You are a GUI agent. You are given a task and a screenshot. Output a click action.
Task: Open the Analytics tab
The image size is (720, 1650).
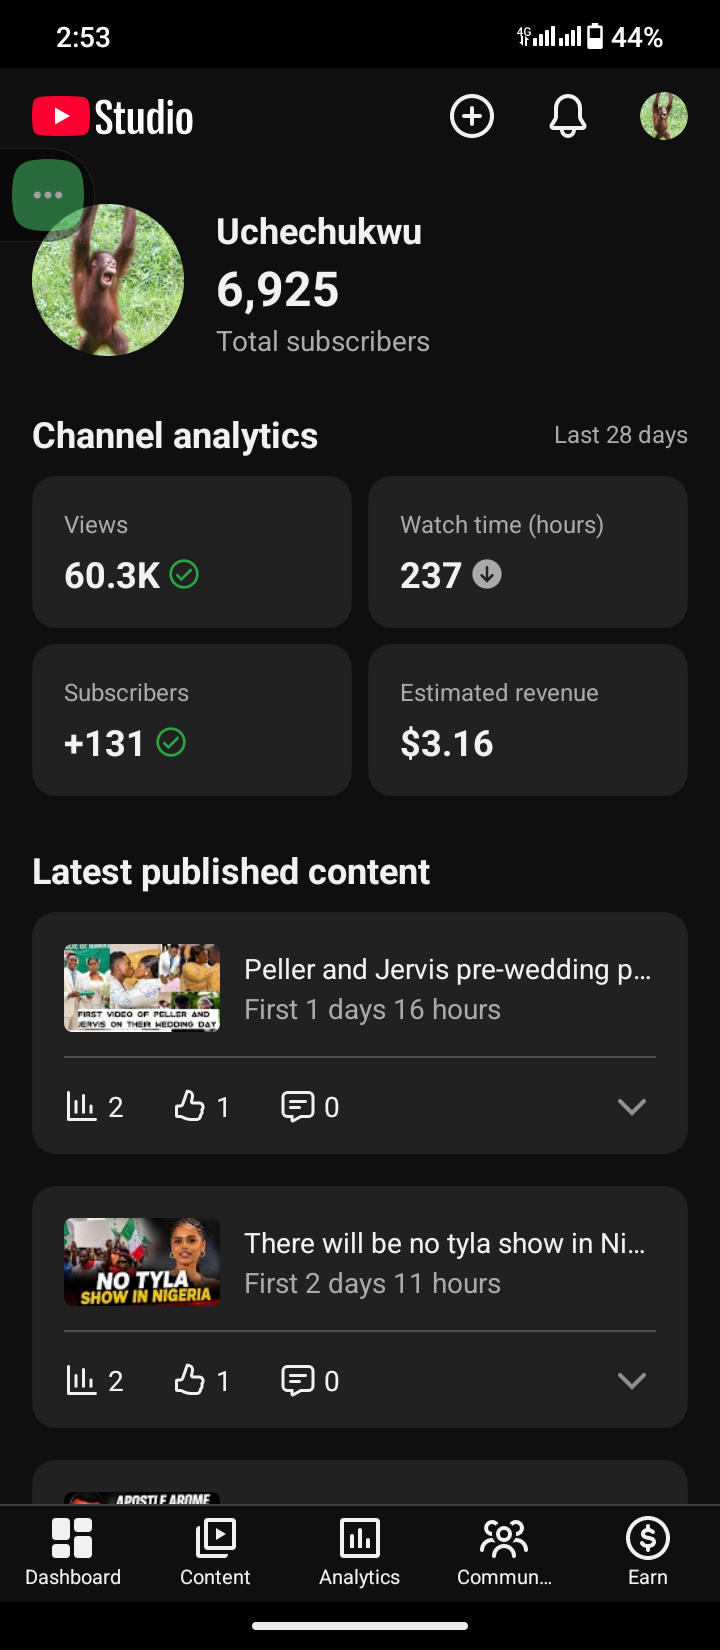tap(360, 1553)
